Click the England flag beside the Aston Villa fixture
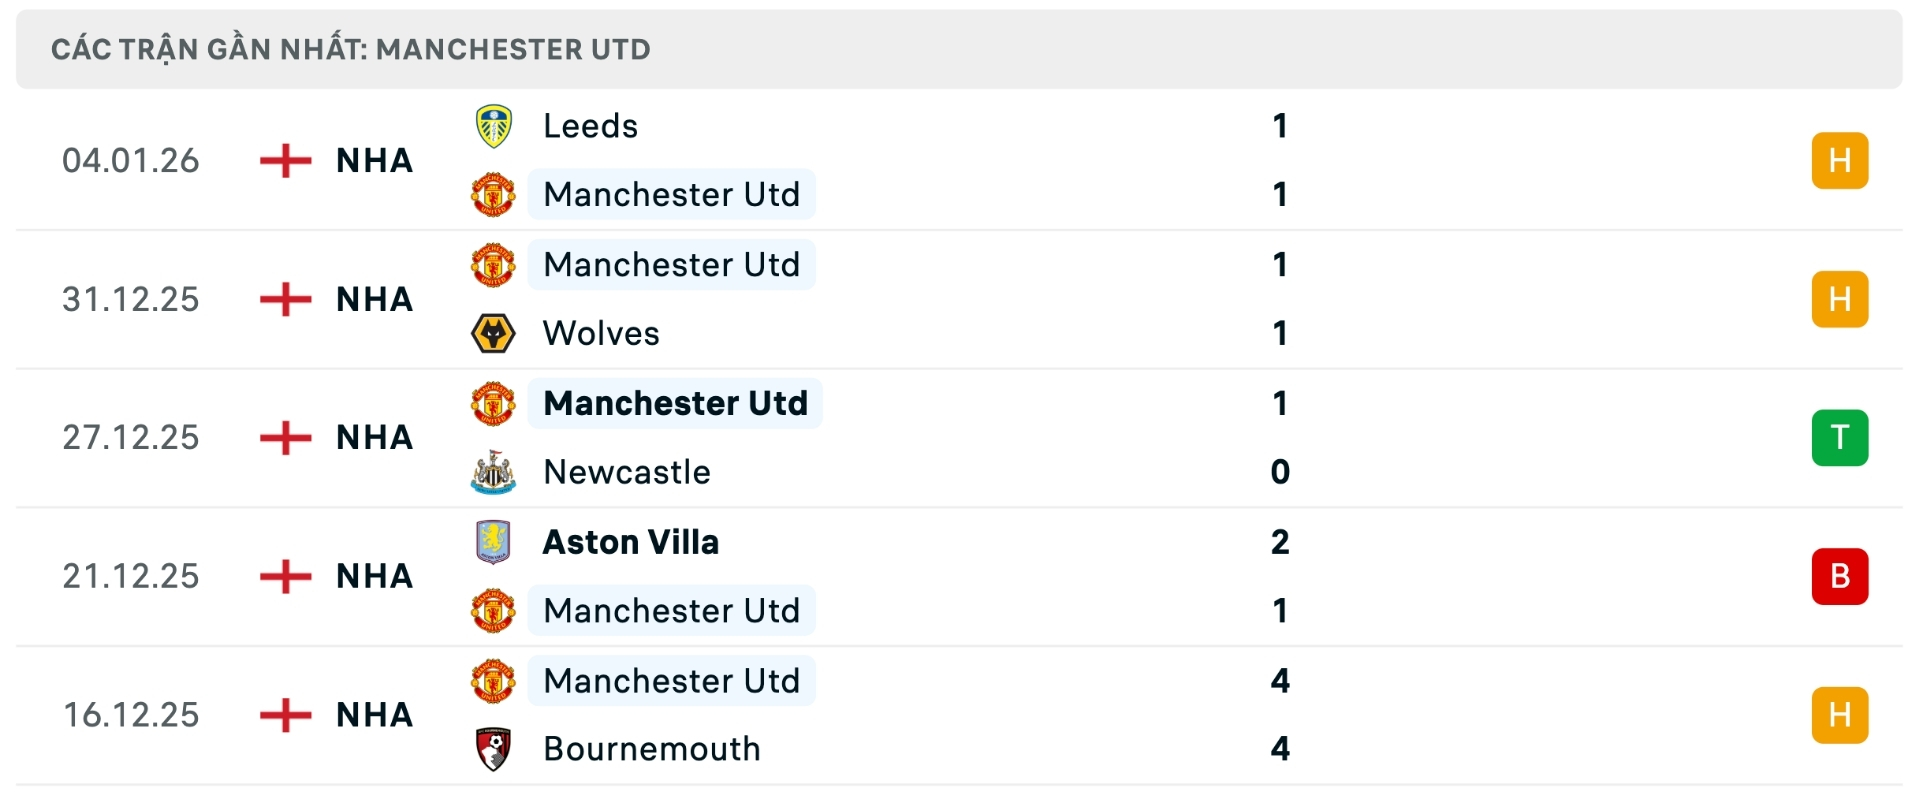This screenshot has width=1920, height=792. pos(286,576)
